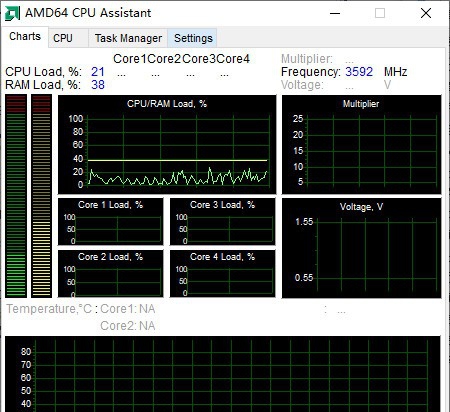Maximize the AMD64 CPU Assistant window

pyautogui.click(x=380, y=13)
